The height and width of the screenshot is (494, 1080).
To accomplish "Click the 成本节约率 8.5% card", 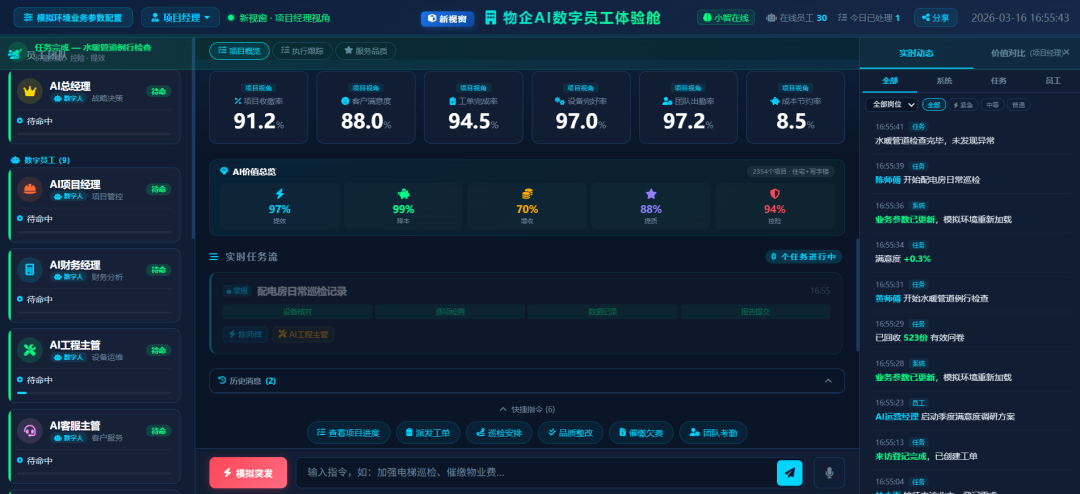I will click(x=796, y=107).
